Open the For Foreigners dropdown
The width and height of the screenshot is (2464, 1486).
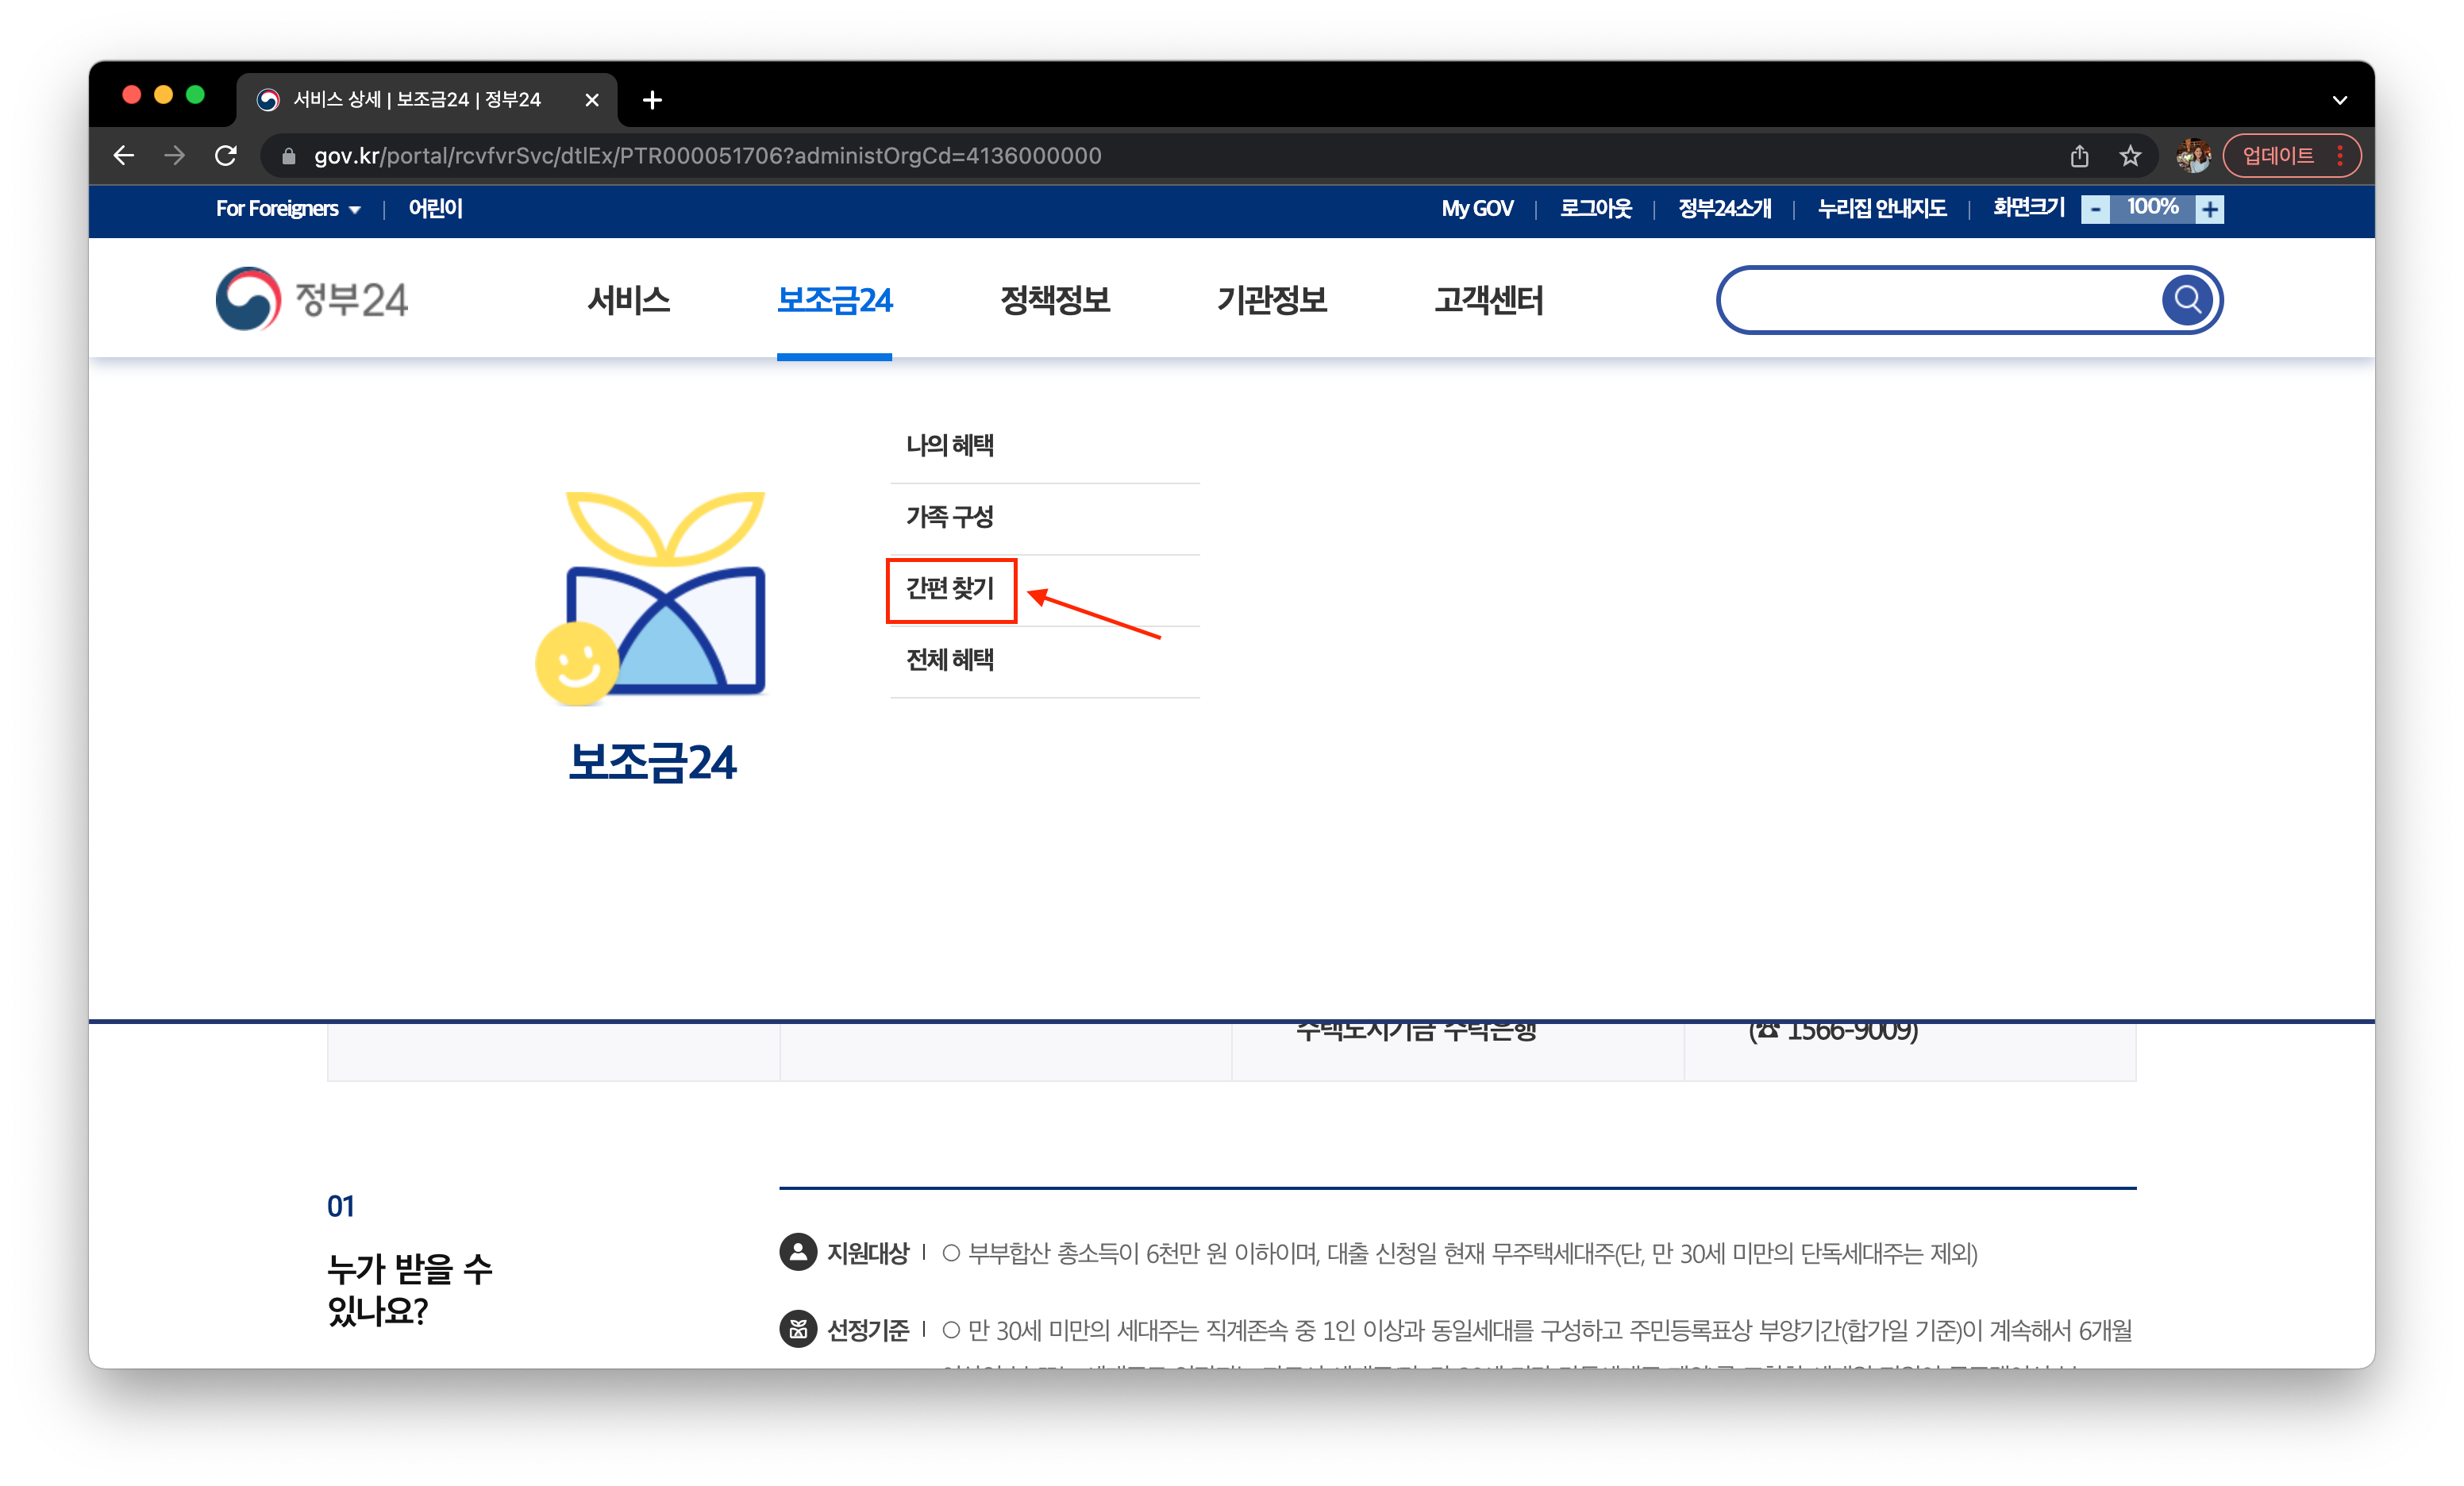(x=288, y=209)
